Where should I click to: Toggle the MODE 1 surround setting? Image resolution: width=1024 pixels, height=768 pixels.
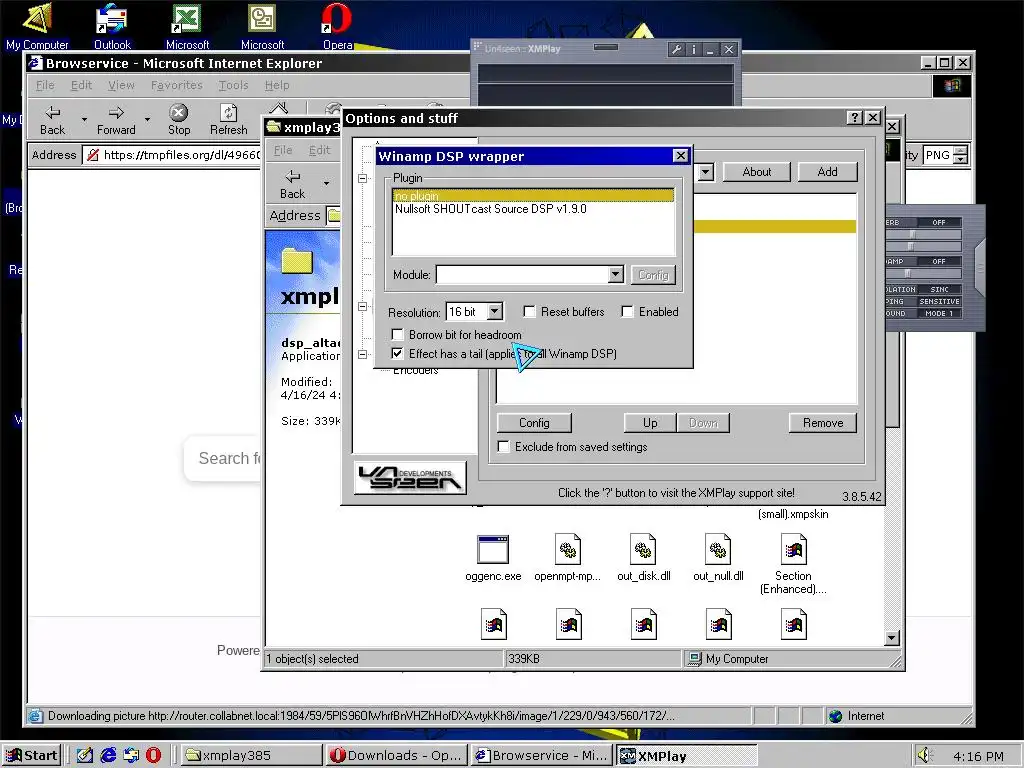click(x=939, y=313)
